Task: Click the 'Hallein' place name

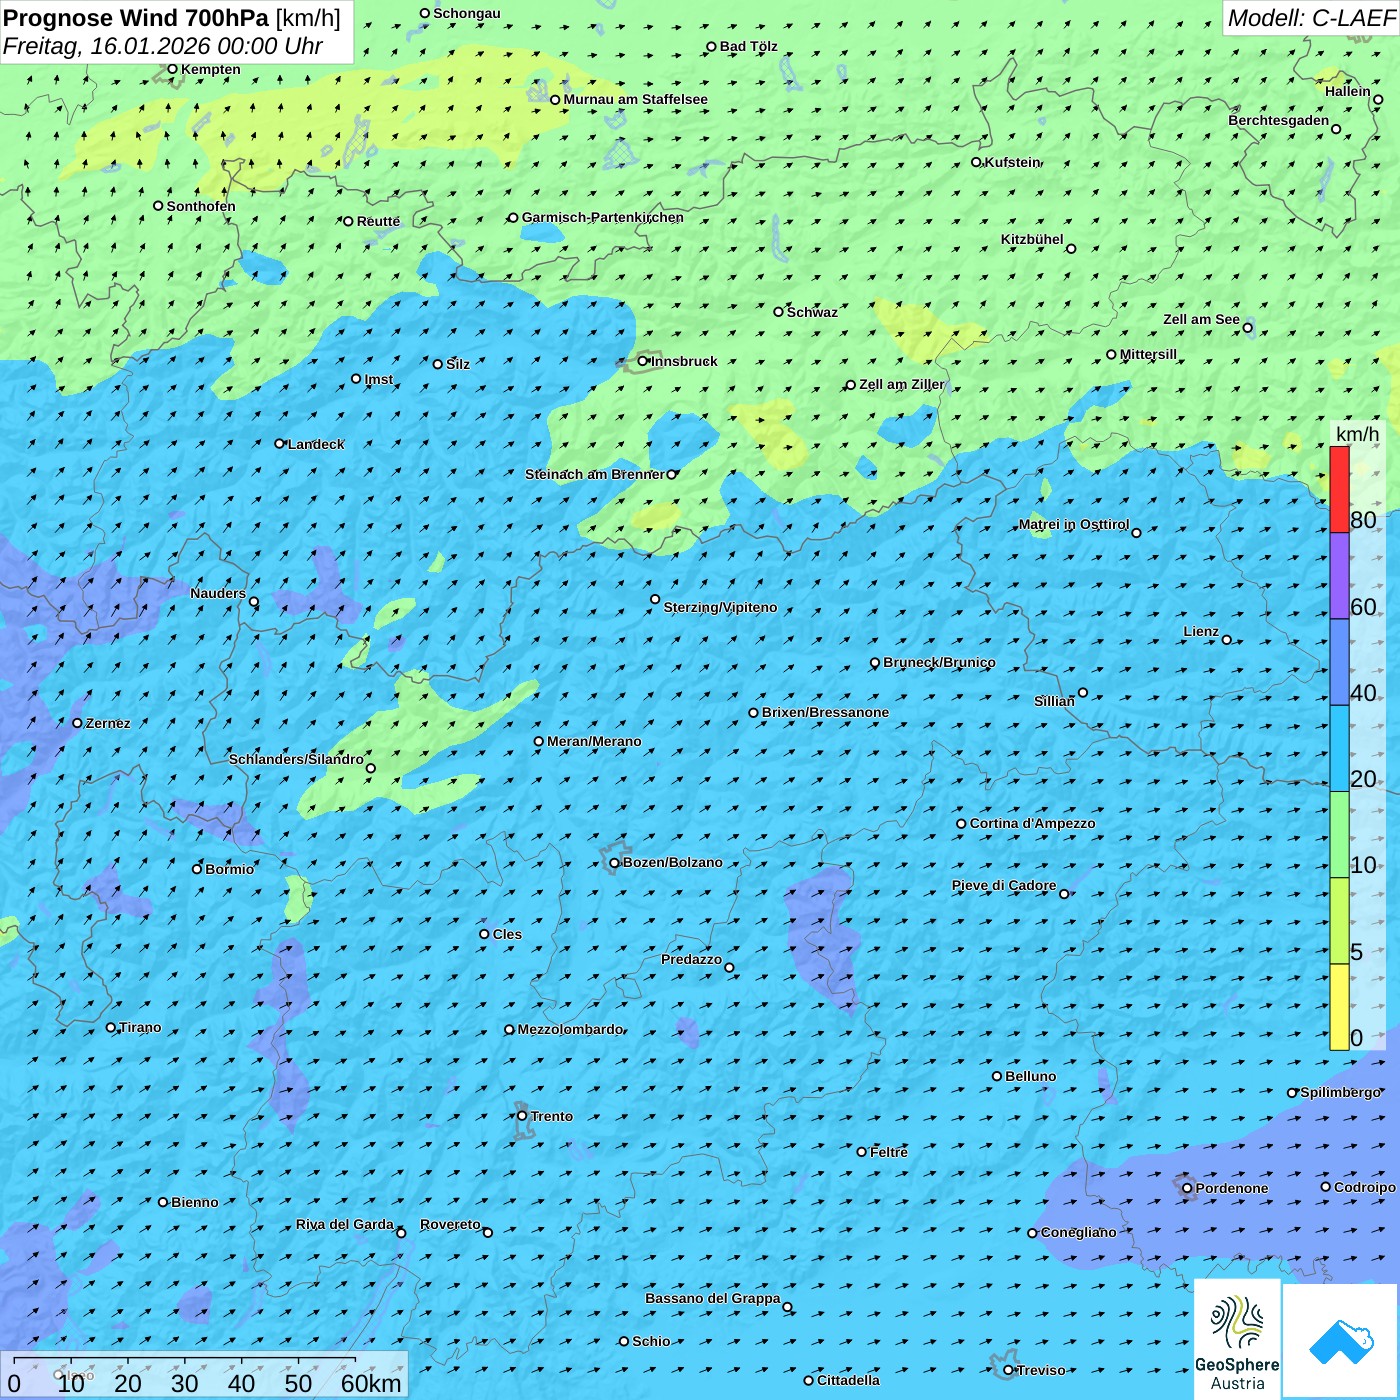Action: [x=1348, y=91]
